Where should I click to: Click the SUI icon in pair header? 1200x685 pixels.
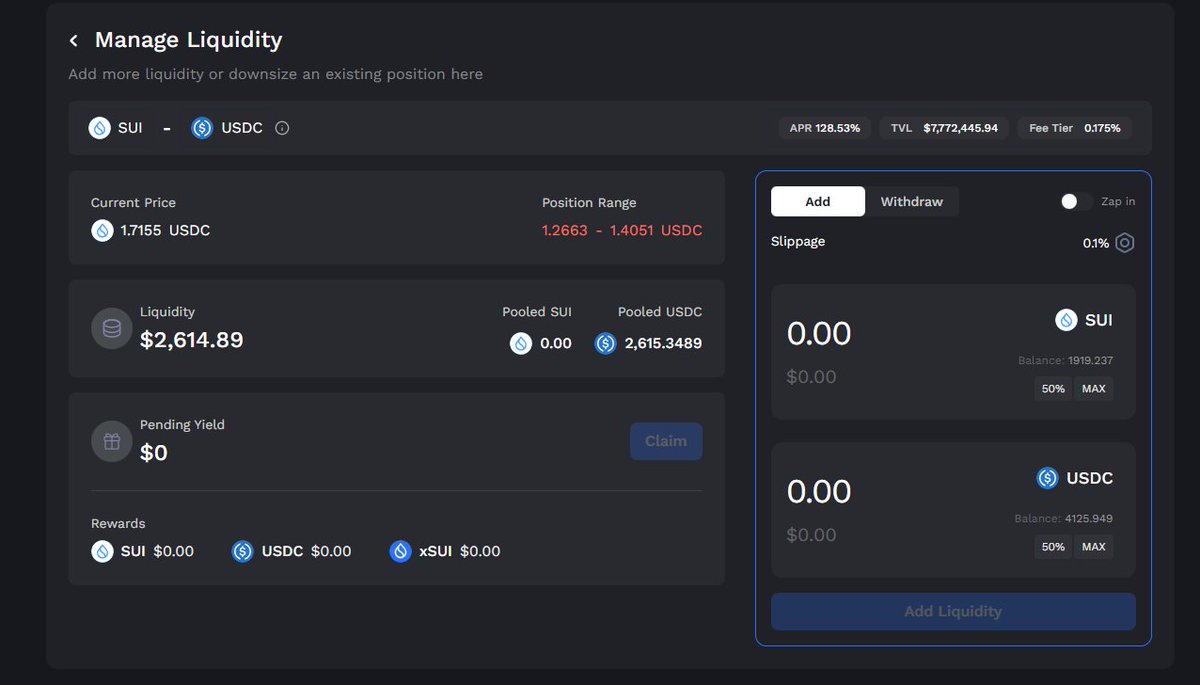pos(99,128)
